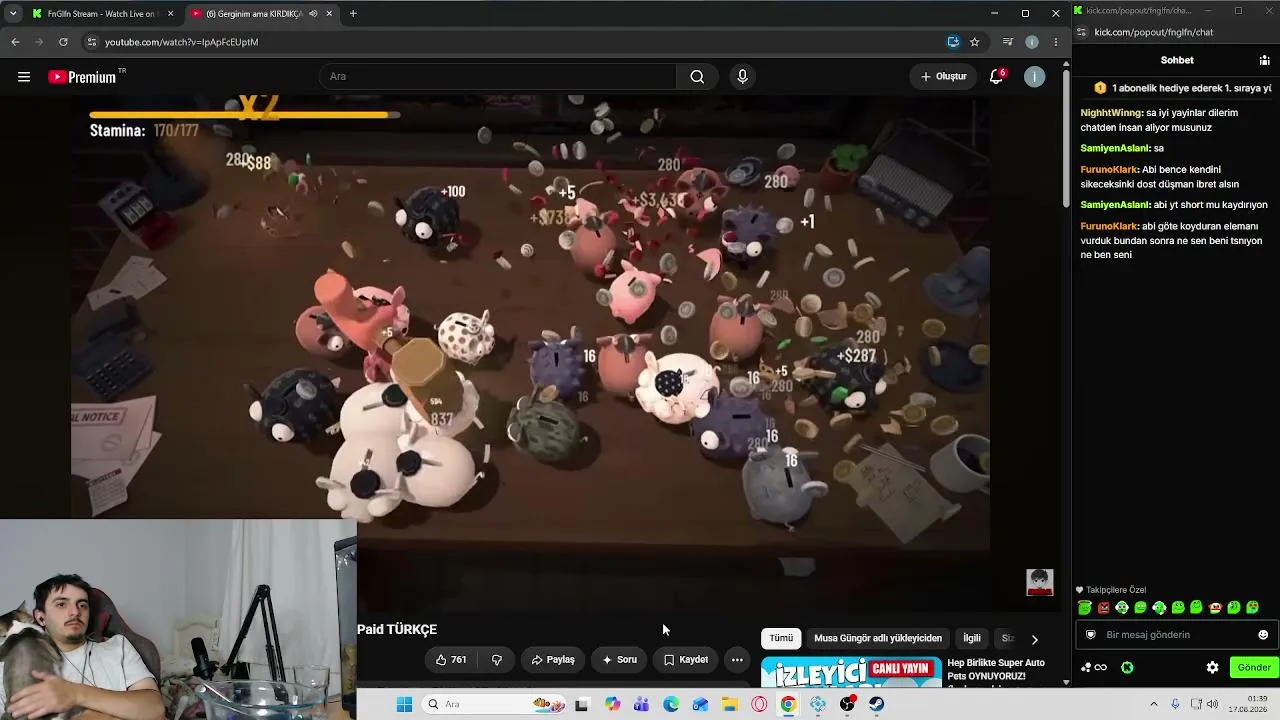Click the YouTube address bar URL
The width and height of the screenshot is (1280, 720).
coord(181,42)
